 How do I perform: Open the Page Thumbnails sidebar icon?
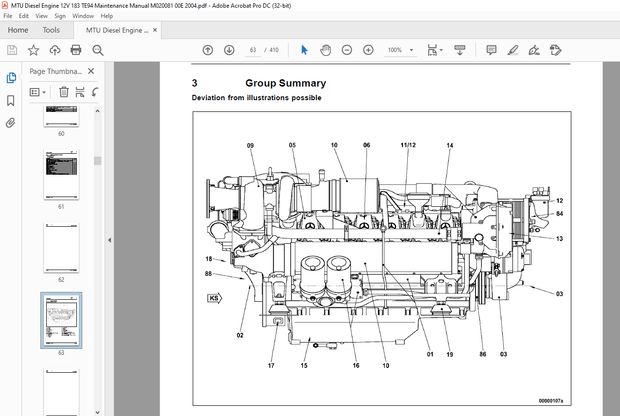tap(11, 78)
